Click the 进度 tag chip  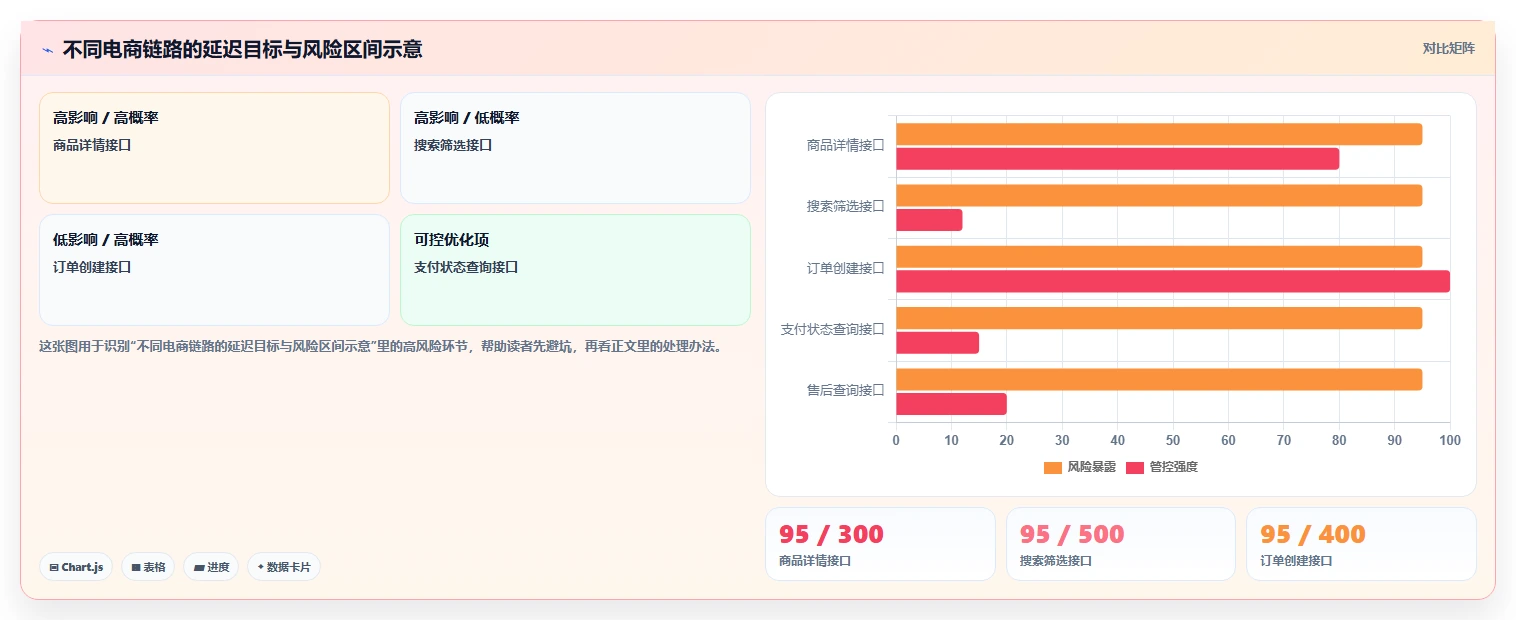211,567
